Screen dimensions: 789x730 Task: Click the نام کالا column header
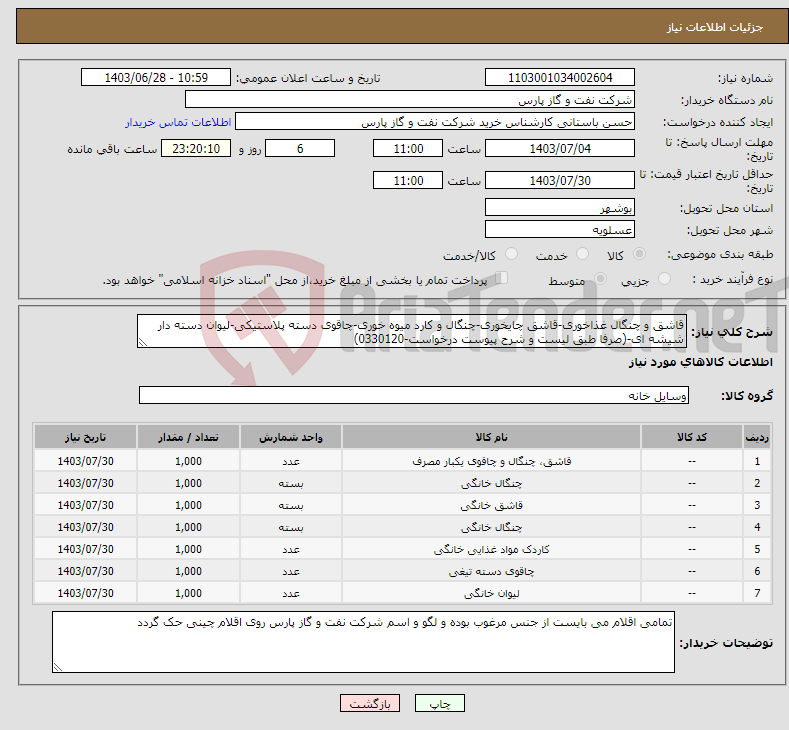click(491, 437)
